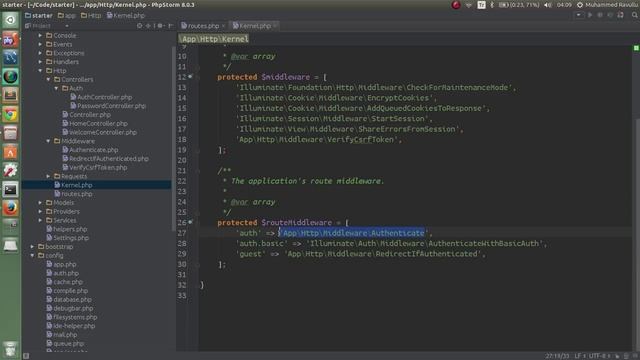This screenshot has height=360, width=640.
Task: Click the Debug button in the toolbar
Action: click(x=600, y=15)
